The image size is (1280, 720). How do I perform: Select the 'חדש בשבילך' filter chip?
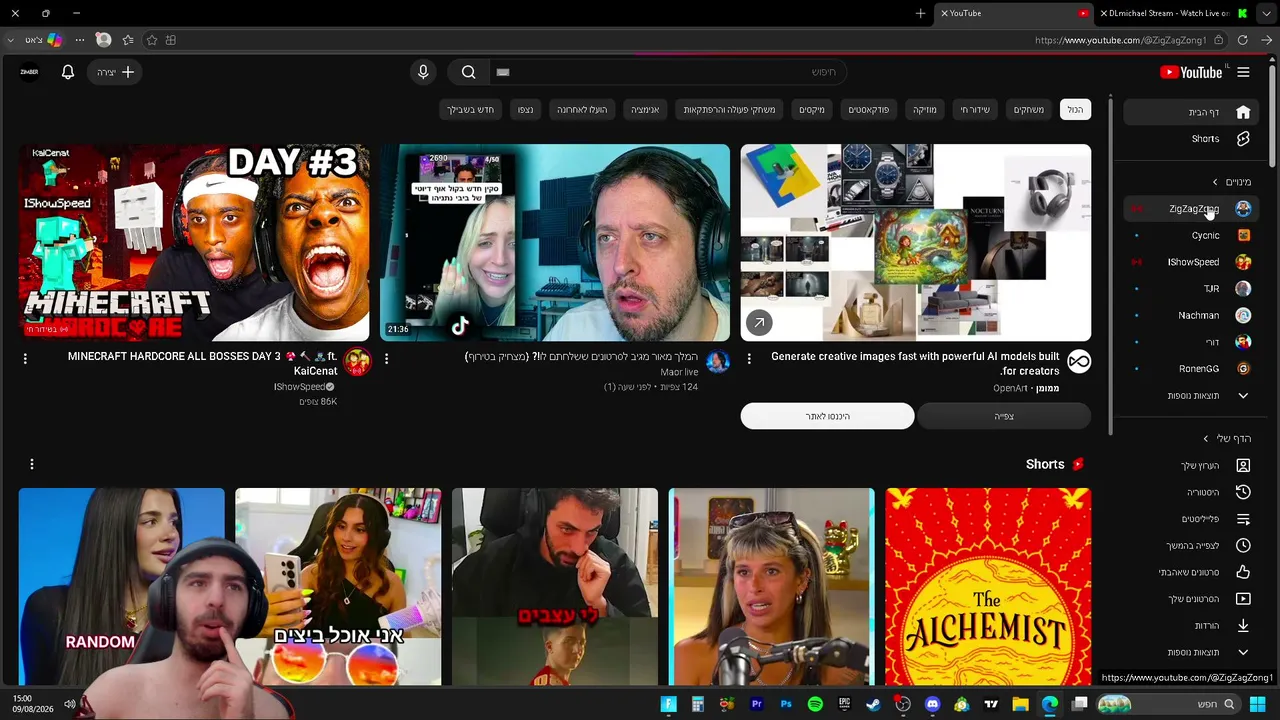[471, 110]
